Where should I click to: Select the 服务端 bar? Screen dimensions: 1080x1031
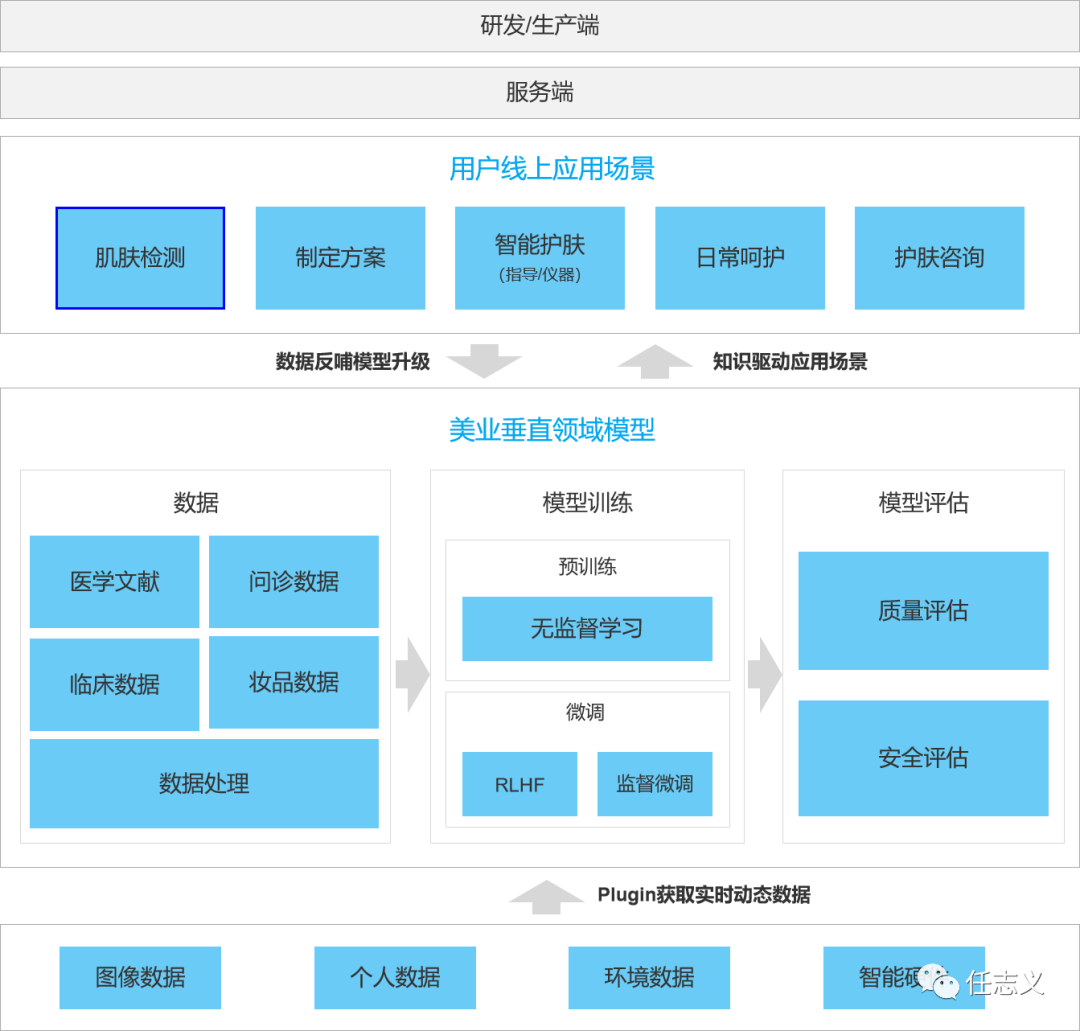point(540,93)
